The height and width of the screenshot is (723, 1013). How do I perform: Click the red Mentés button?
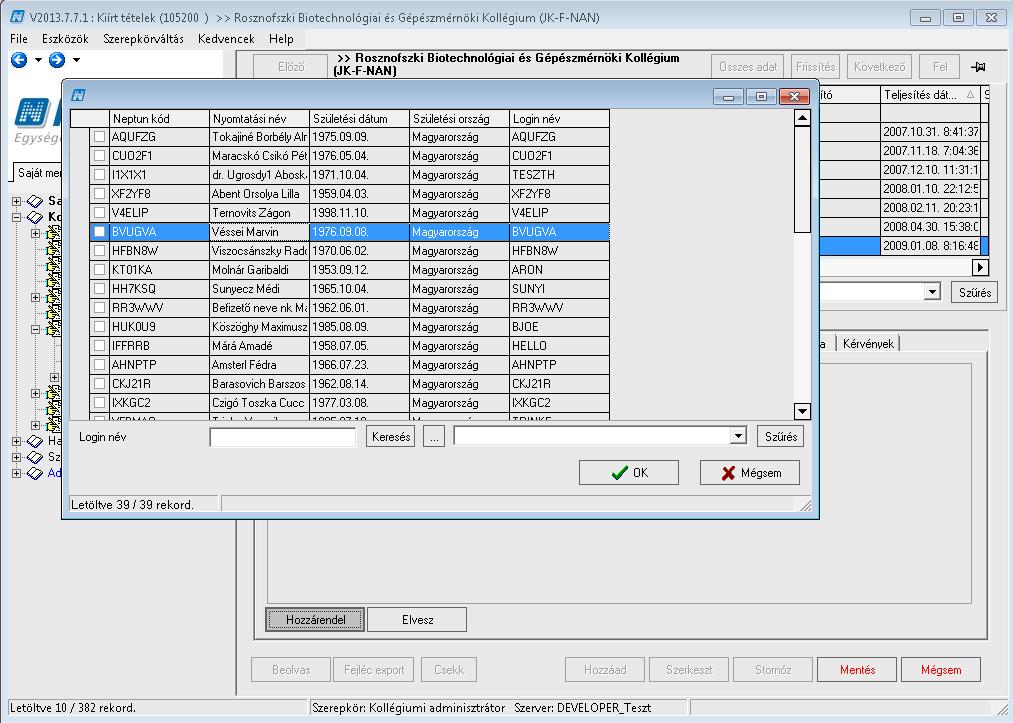(857, 670)
